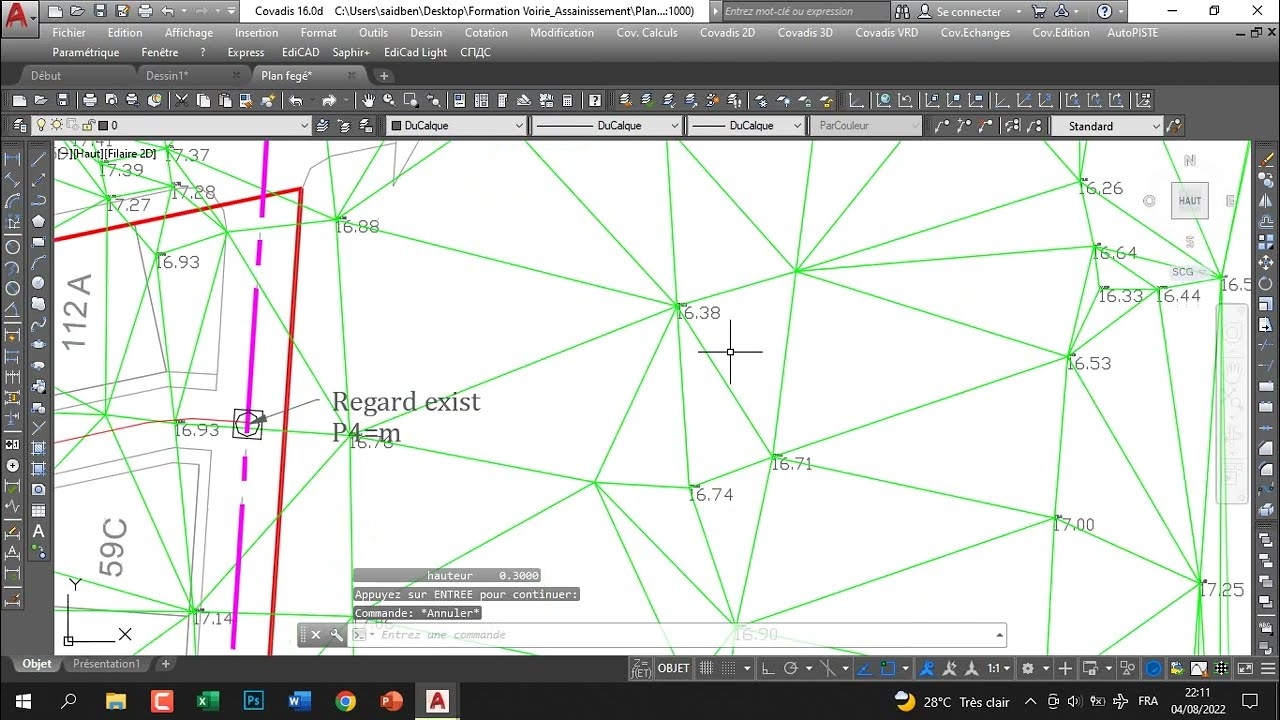Image resolution: width=1280 pixels, height=720 pixels.
Task: Click the new drawing tab plus button
Action: 384,76
